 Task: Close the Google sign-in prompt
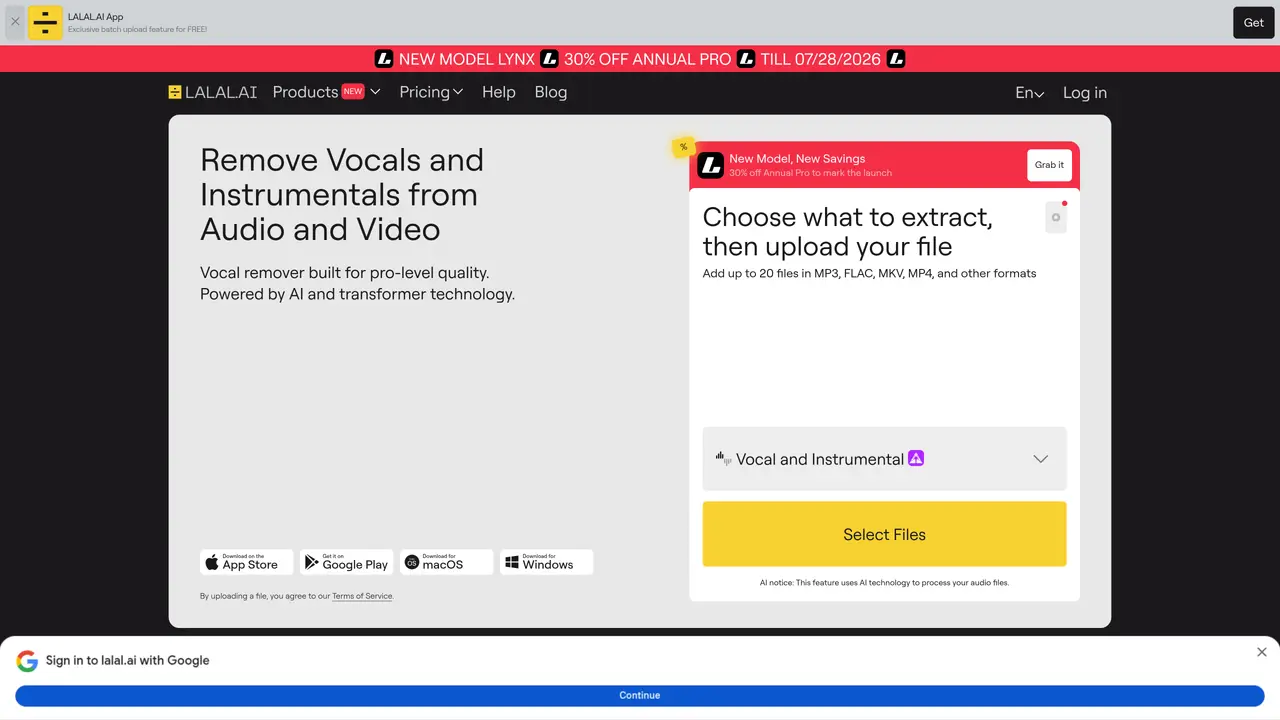[1262, 652]
